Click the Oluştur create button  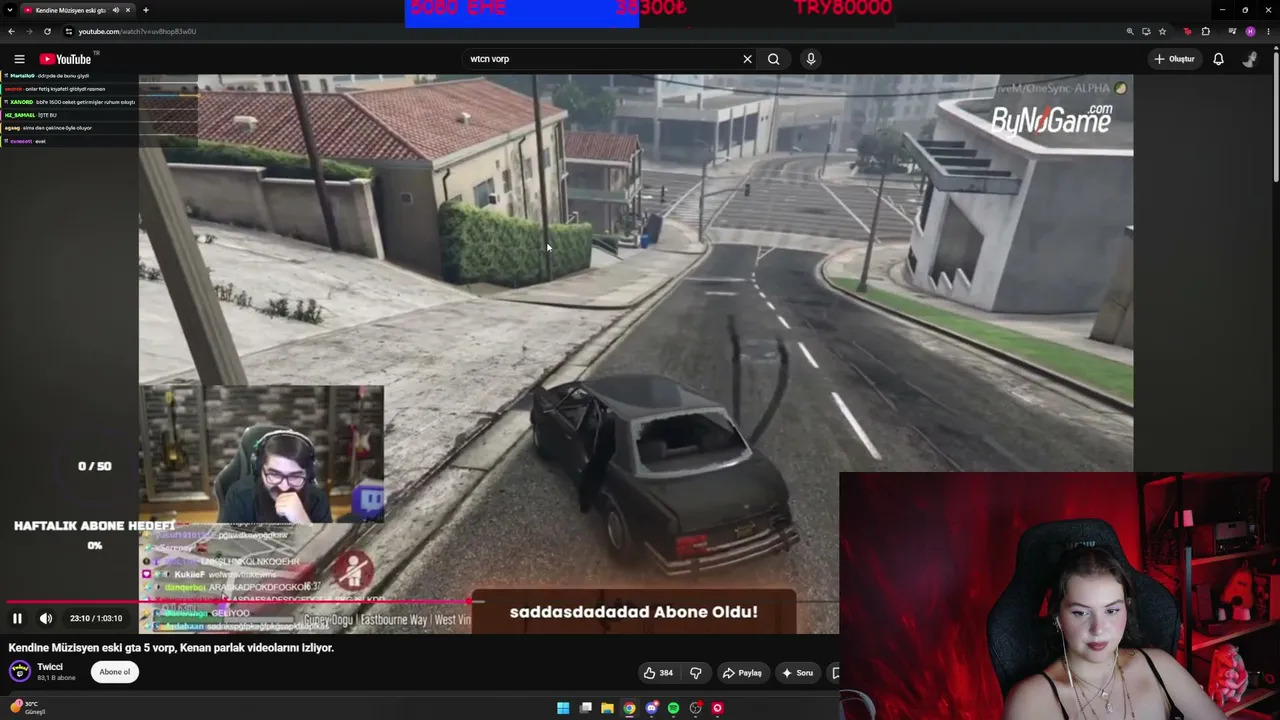pyautogui.click(x=1174, y=59)
